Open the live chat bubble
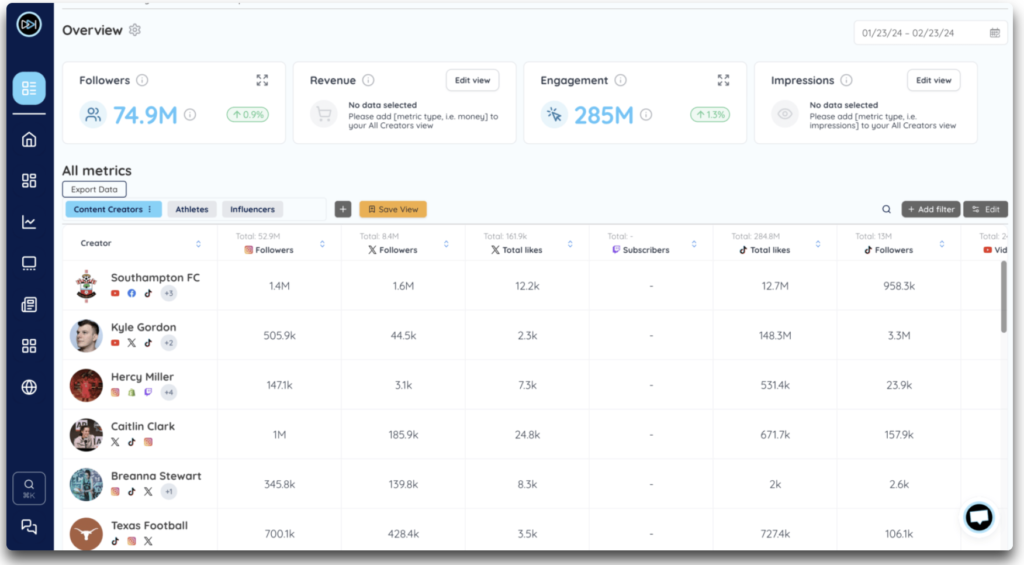This screenshot has width=1024, height=565. [x=979, y=517]
